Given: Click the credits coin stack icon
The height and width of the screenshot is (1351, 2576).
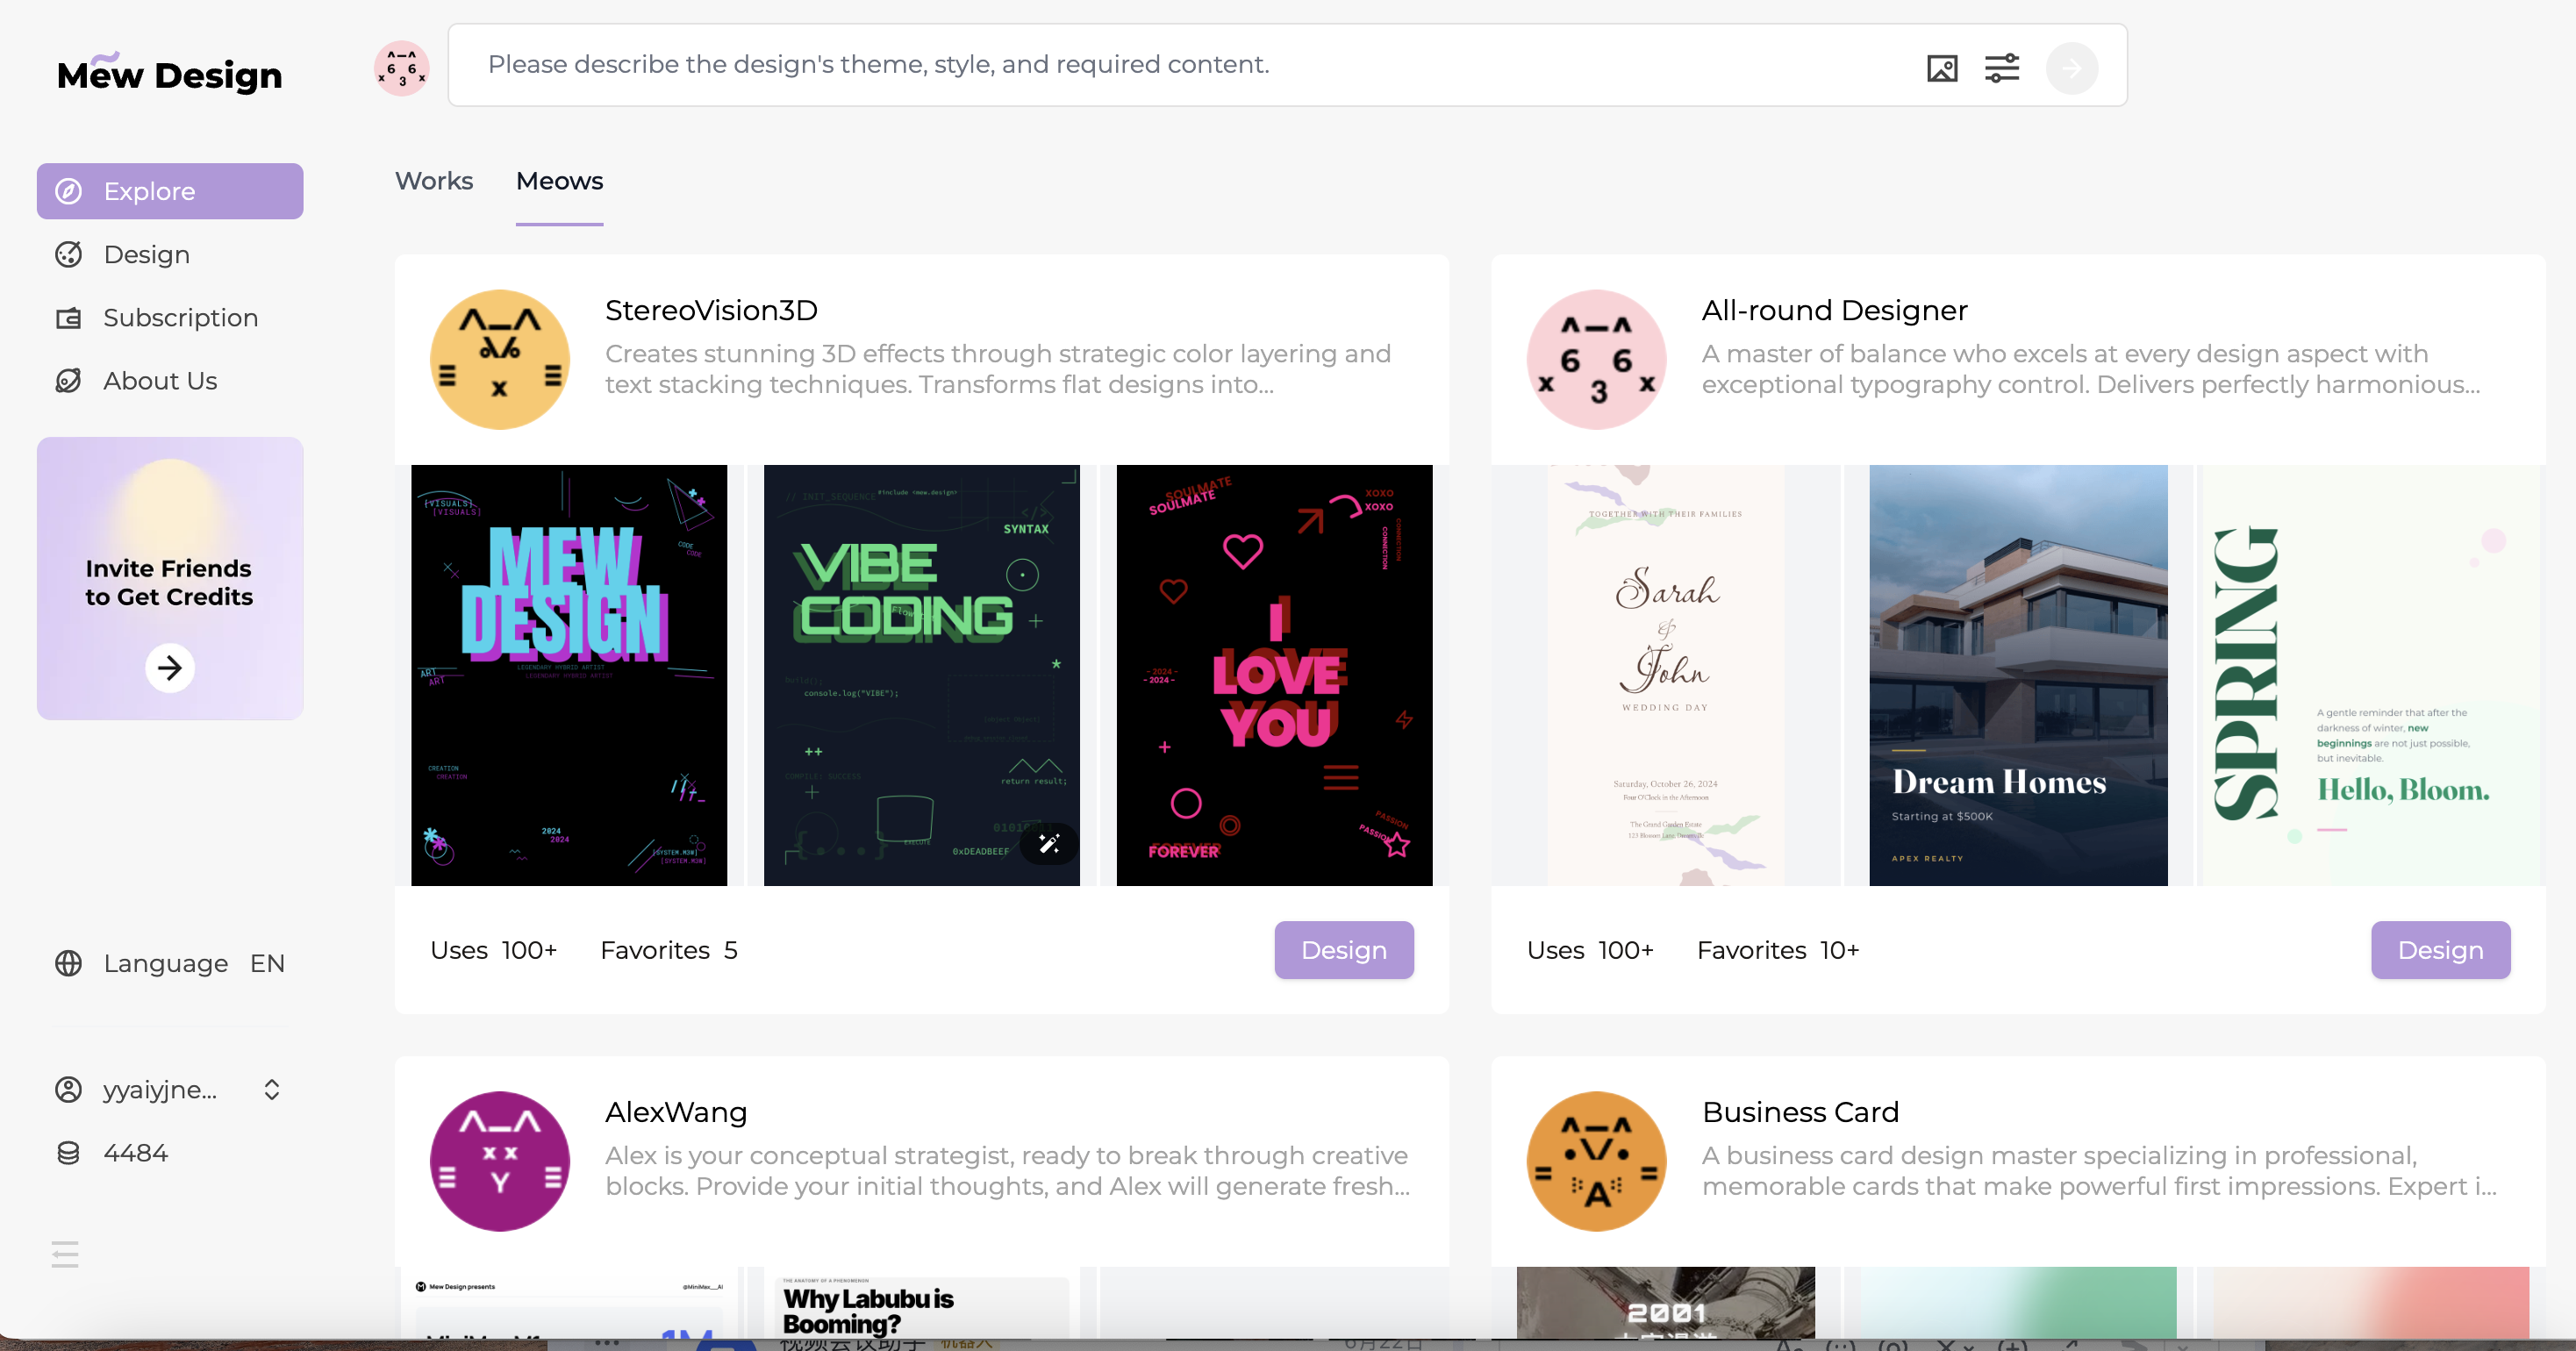Looking at the screenshot, I should [x=68, y=1153].
